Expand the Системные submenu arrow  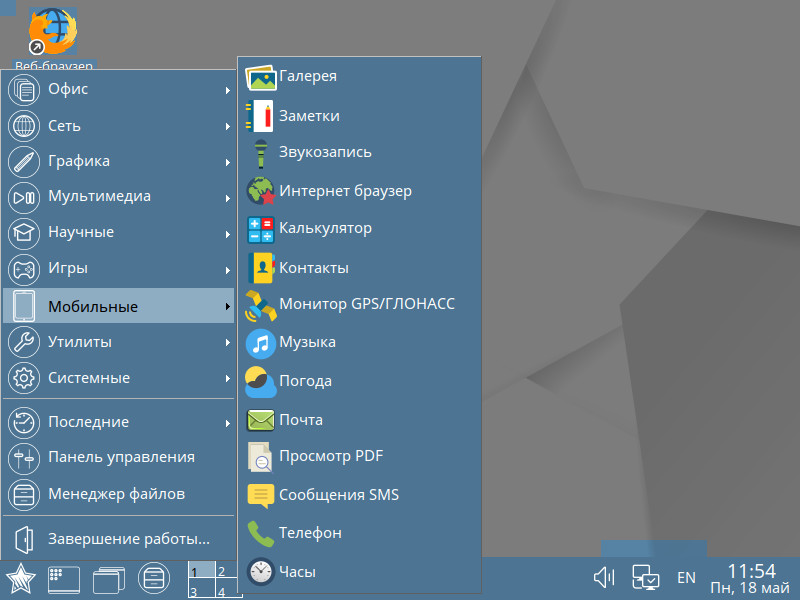(228, 379)
